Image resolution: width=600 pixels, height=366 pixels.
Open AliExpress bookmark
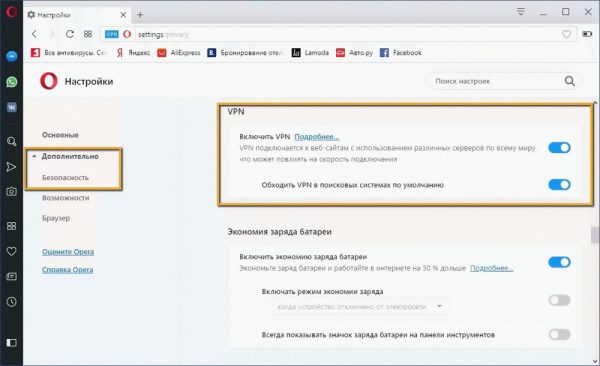click(179, 53)
